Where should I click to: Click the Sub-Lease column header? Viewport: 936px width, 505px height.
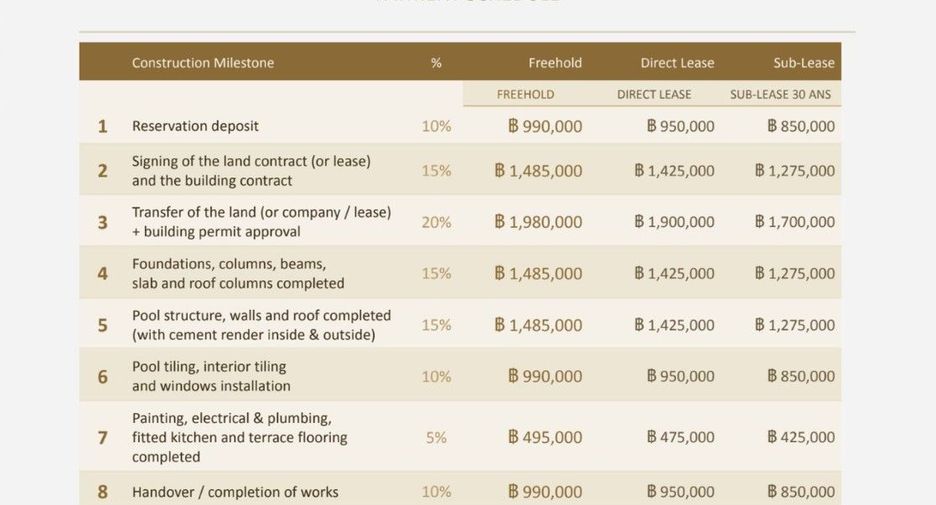803,63
